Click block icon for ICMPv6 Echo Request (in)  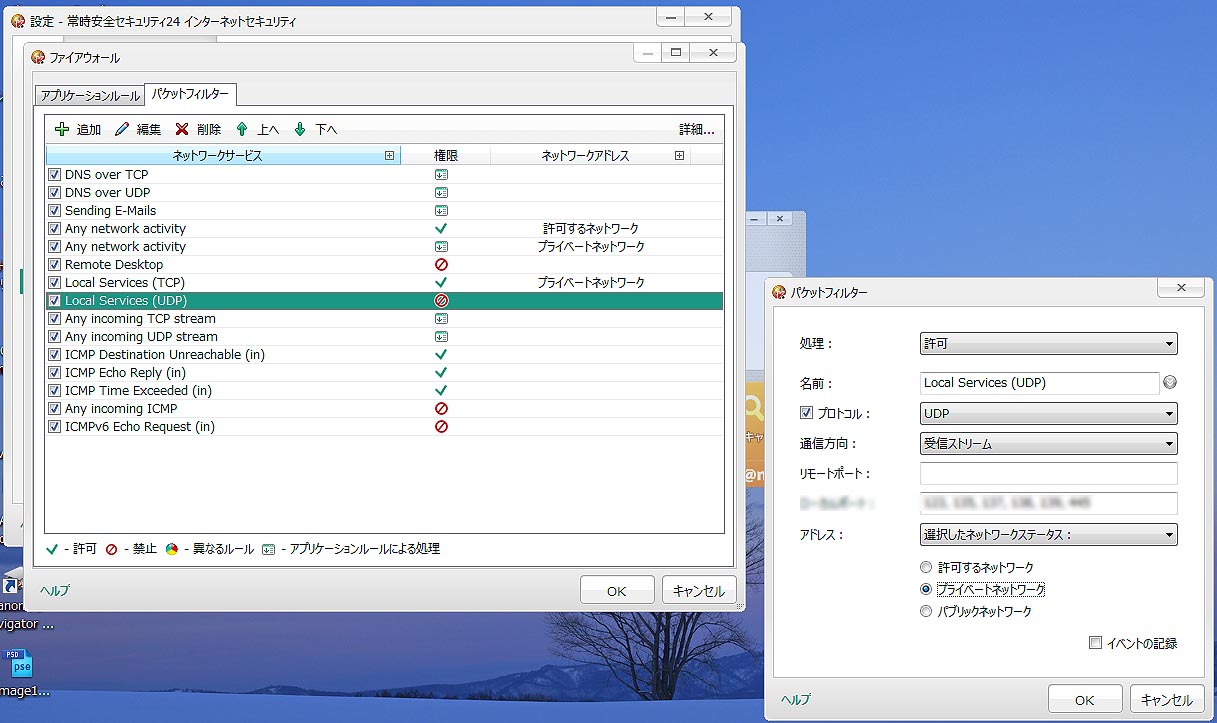point(441,427)
